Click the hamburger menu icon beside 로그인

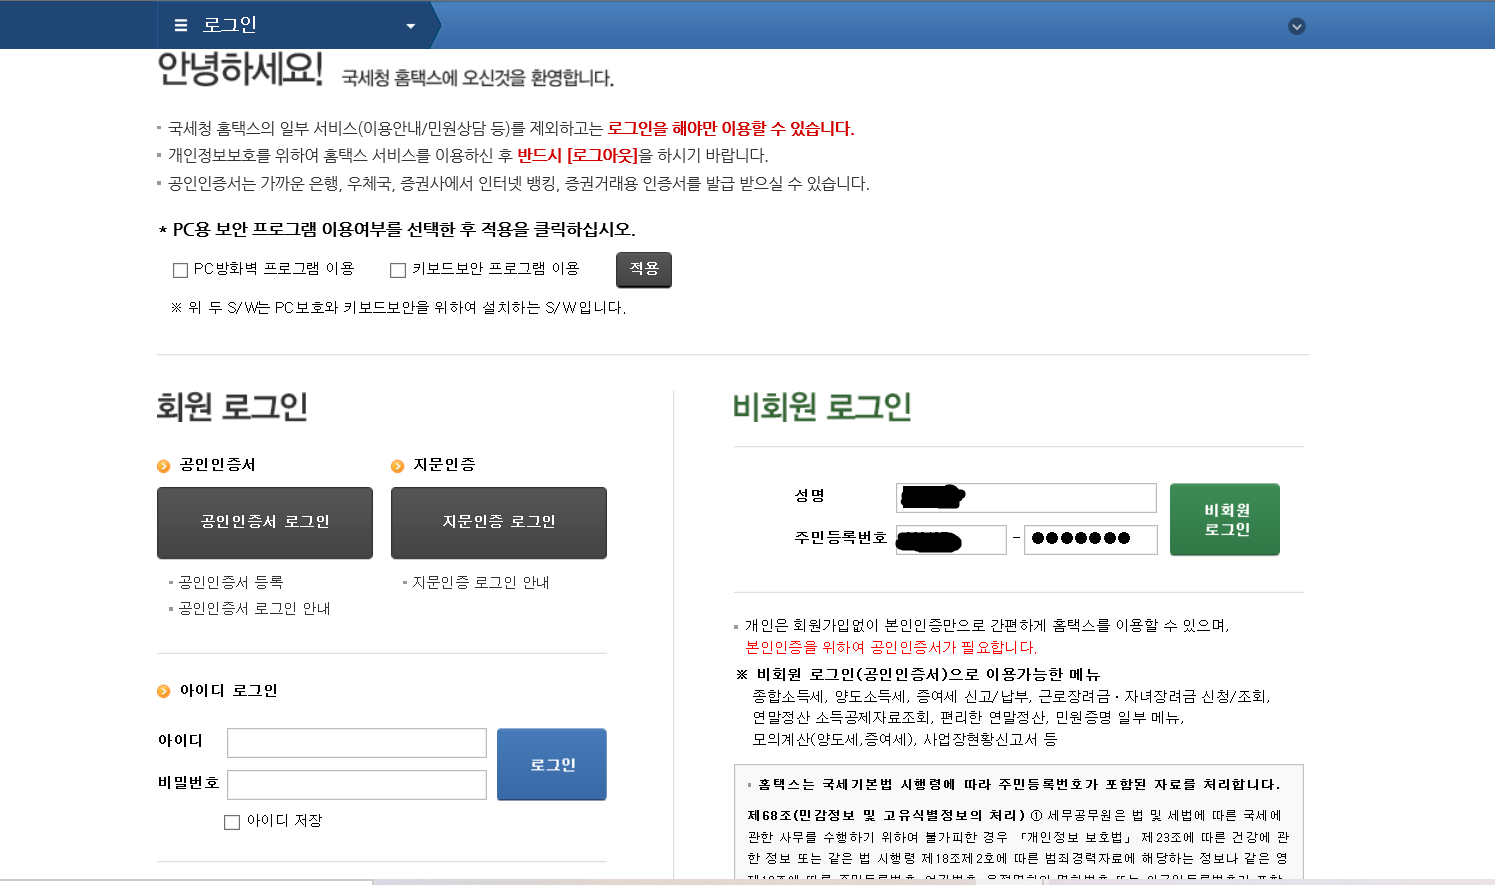click(x=181, y=25)
